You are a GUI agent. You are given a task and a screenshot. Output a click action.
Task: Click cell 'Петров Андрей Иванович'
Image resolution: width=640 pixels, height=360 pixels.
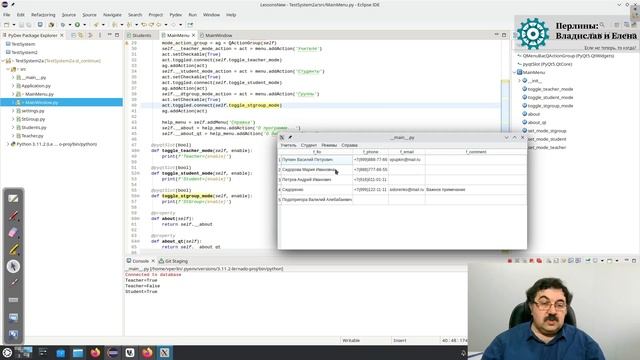click(x=317, y=180)
